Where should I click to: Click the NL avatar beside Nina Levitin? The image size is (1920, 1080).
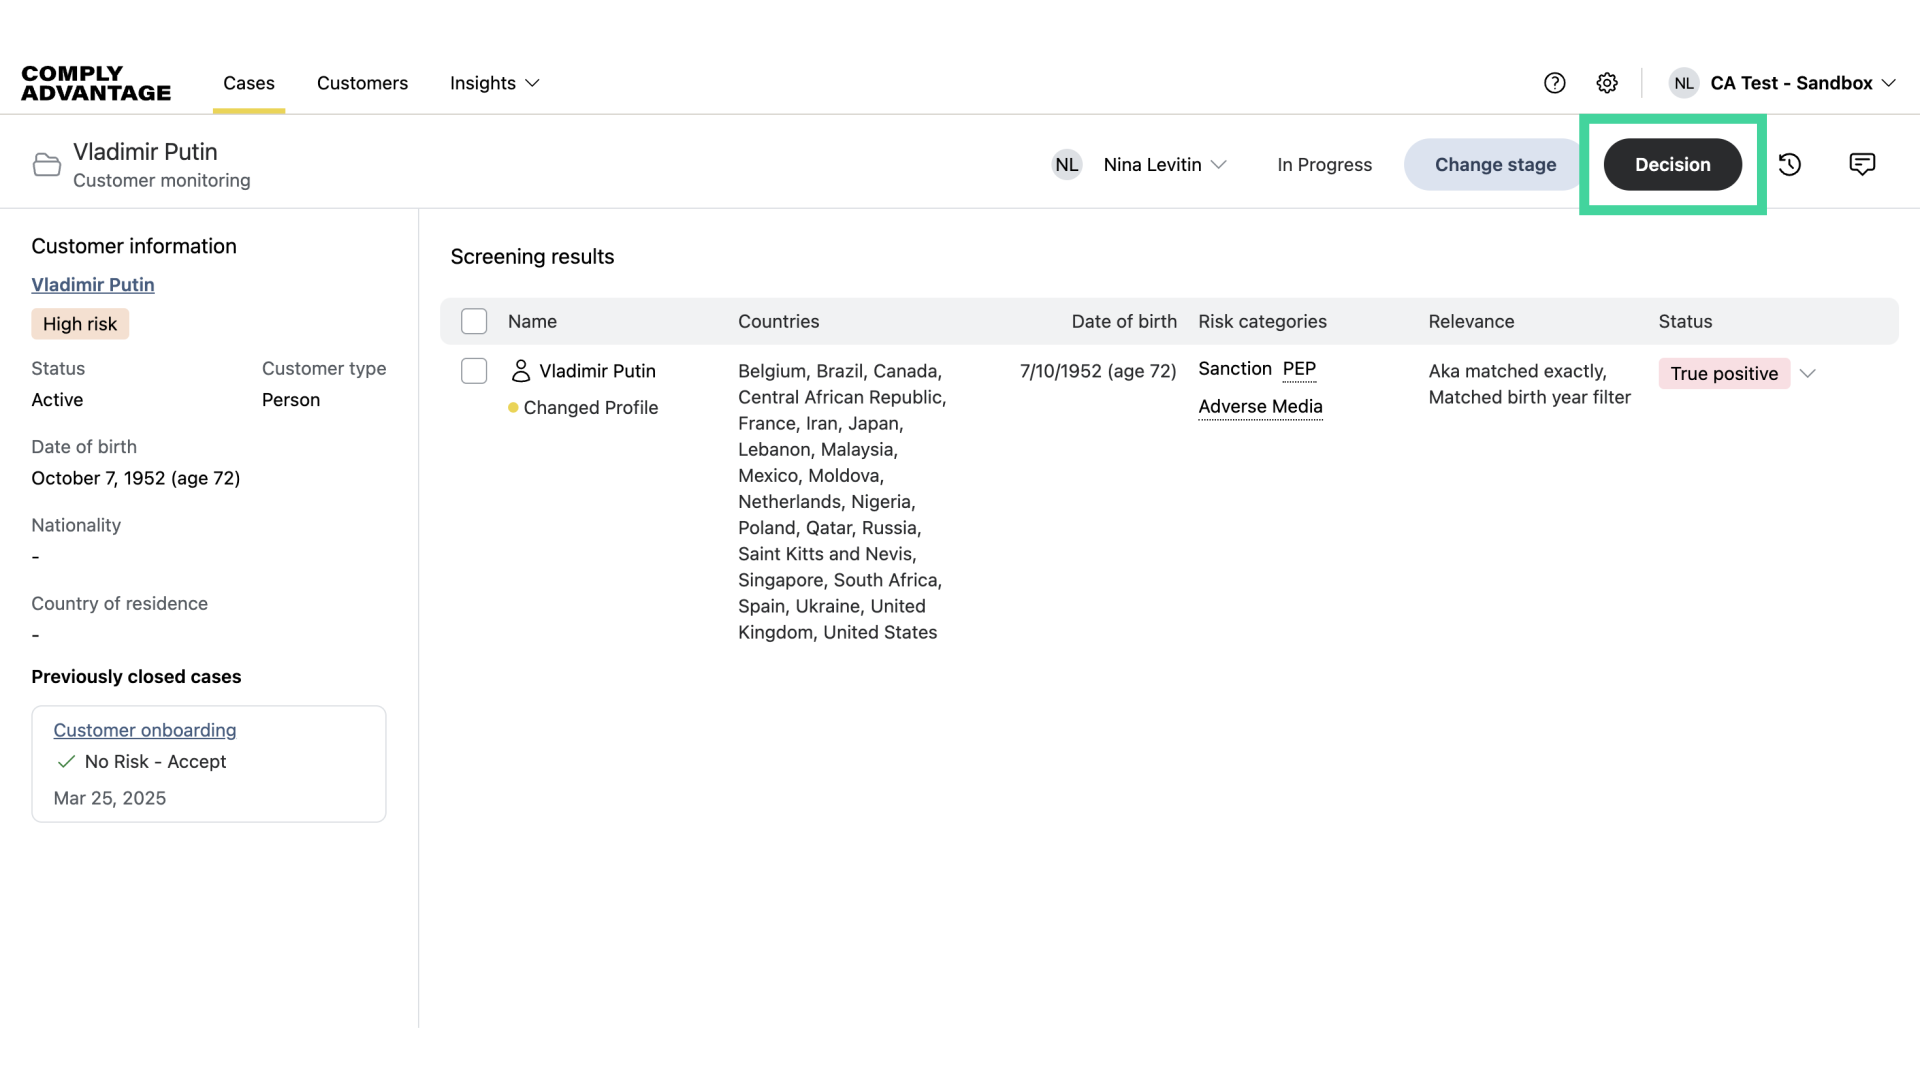pyautogui.click(x=1067, y=165)
